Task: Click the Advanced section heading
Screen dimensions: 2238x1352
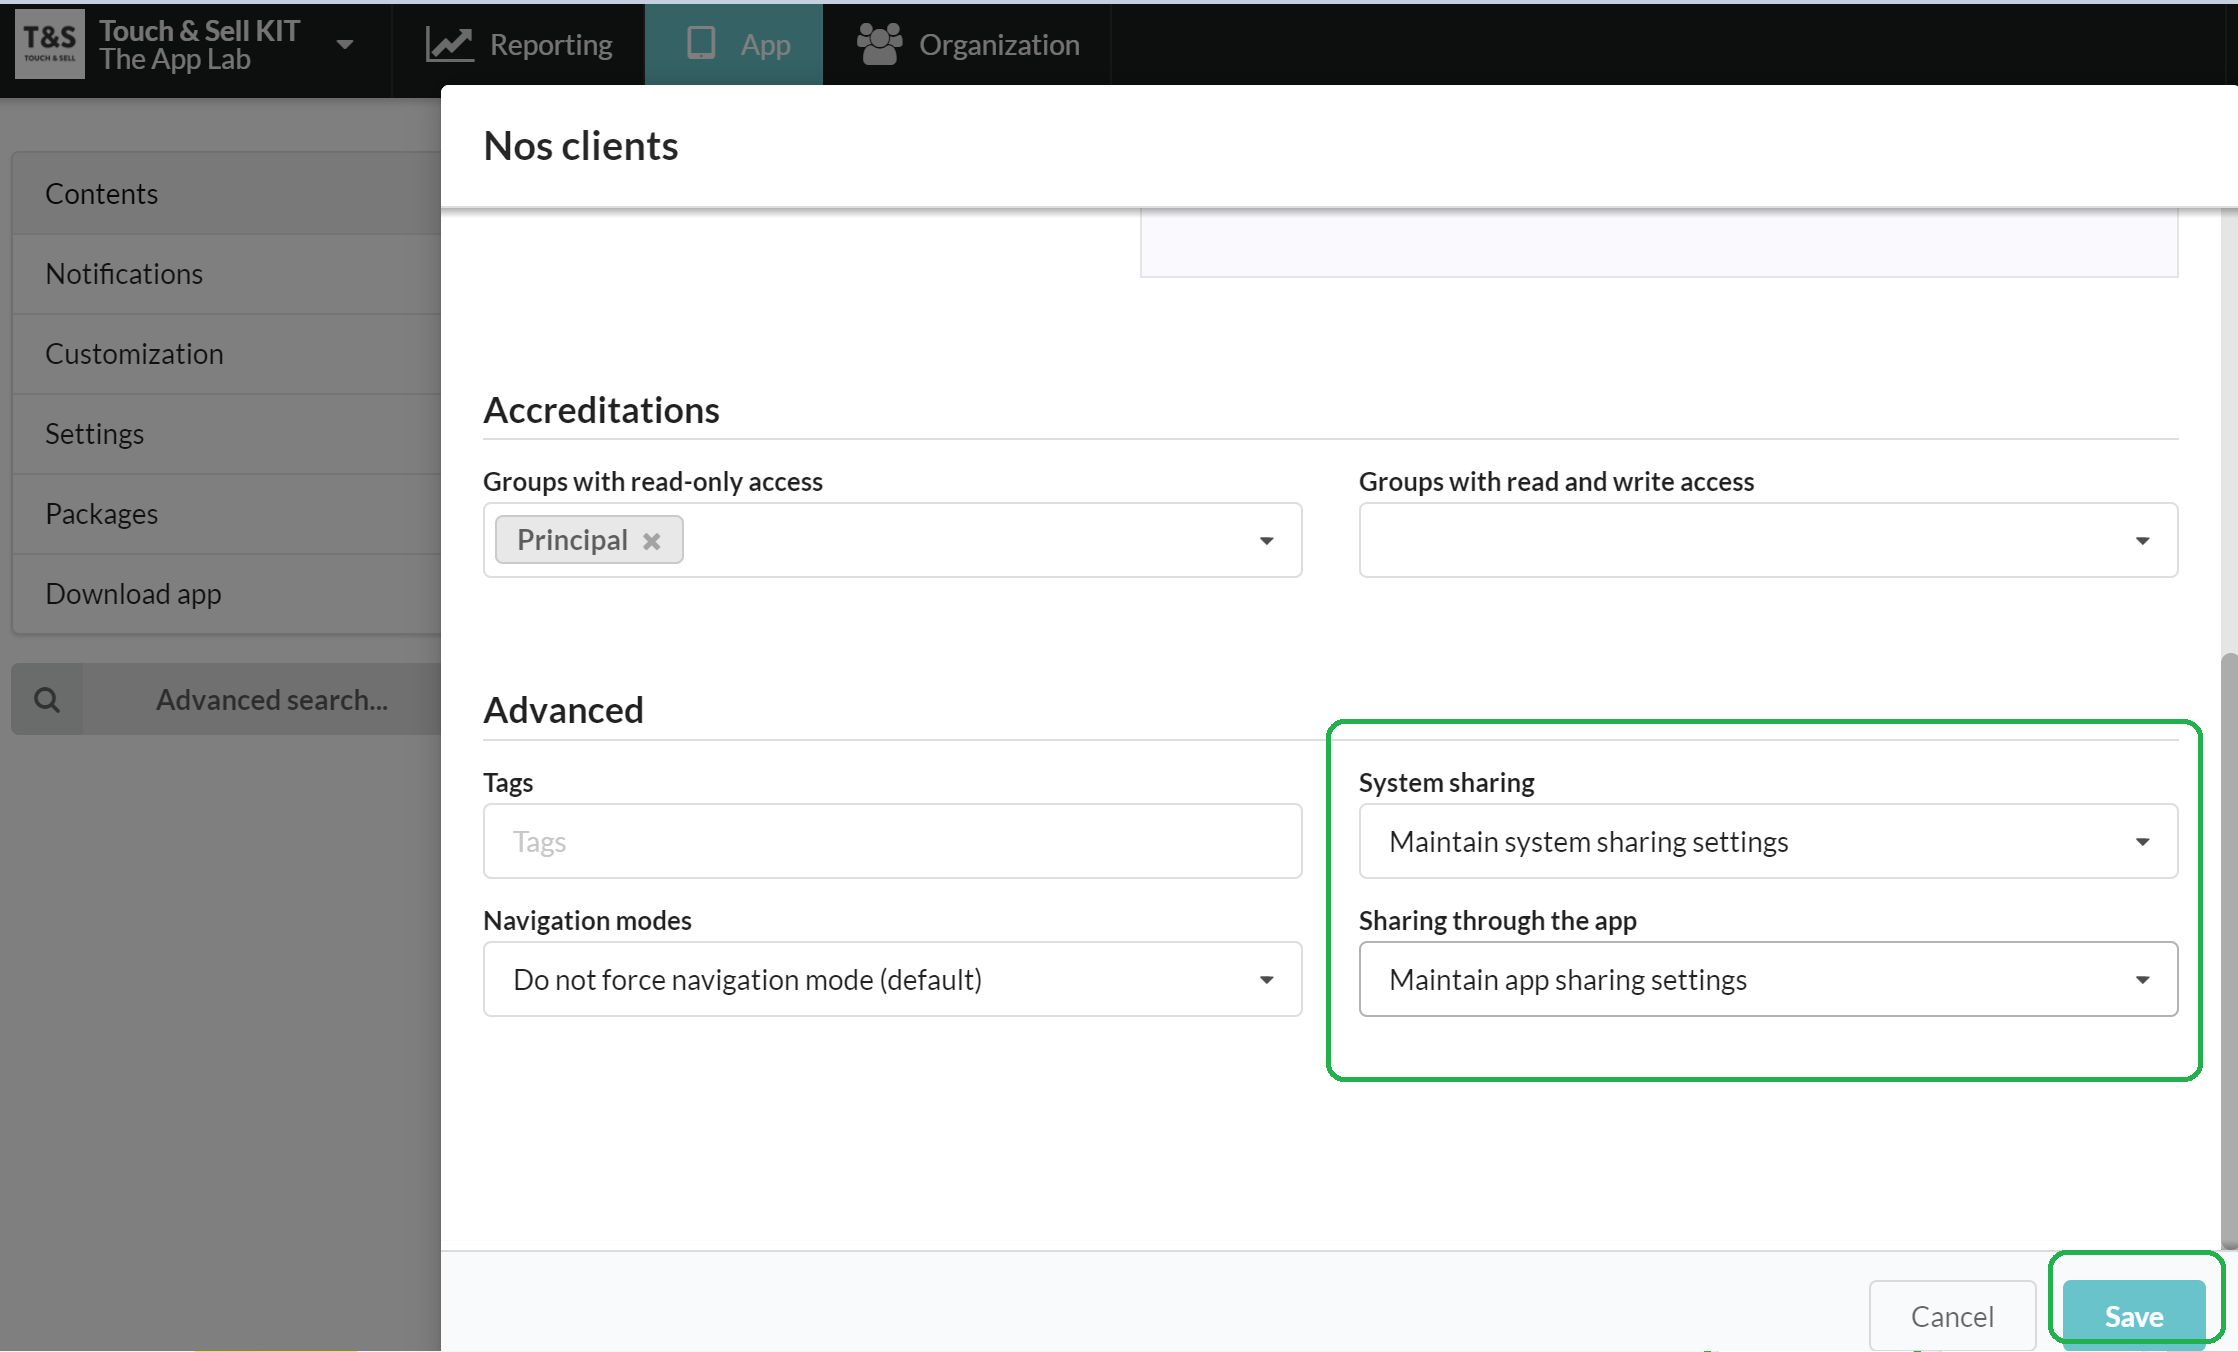Action: pos(563,710)
